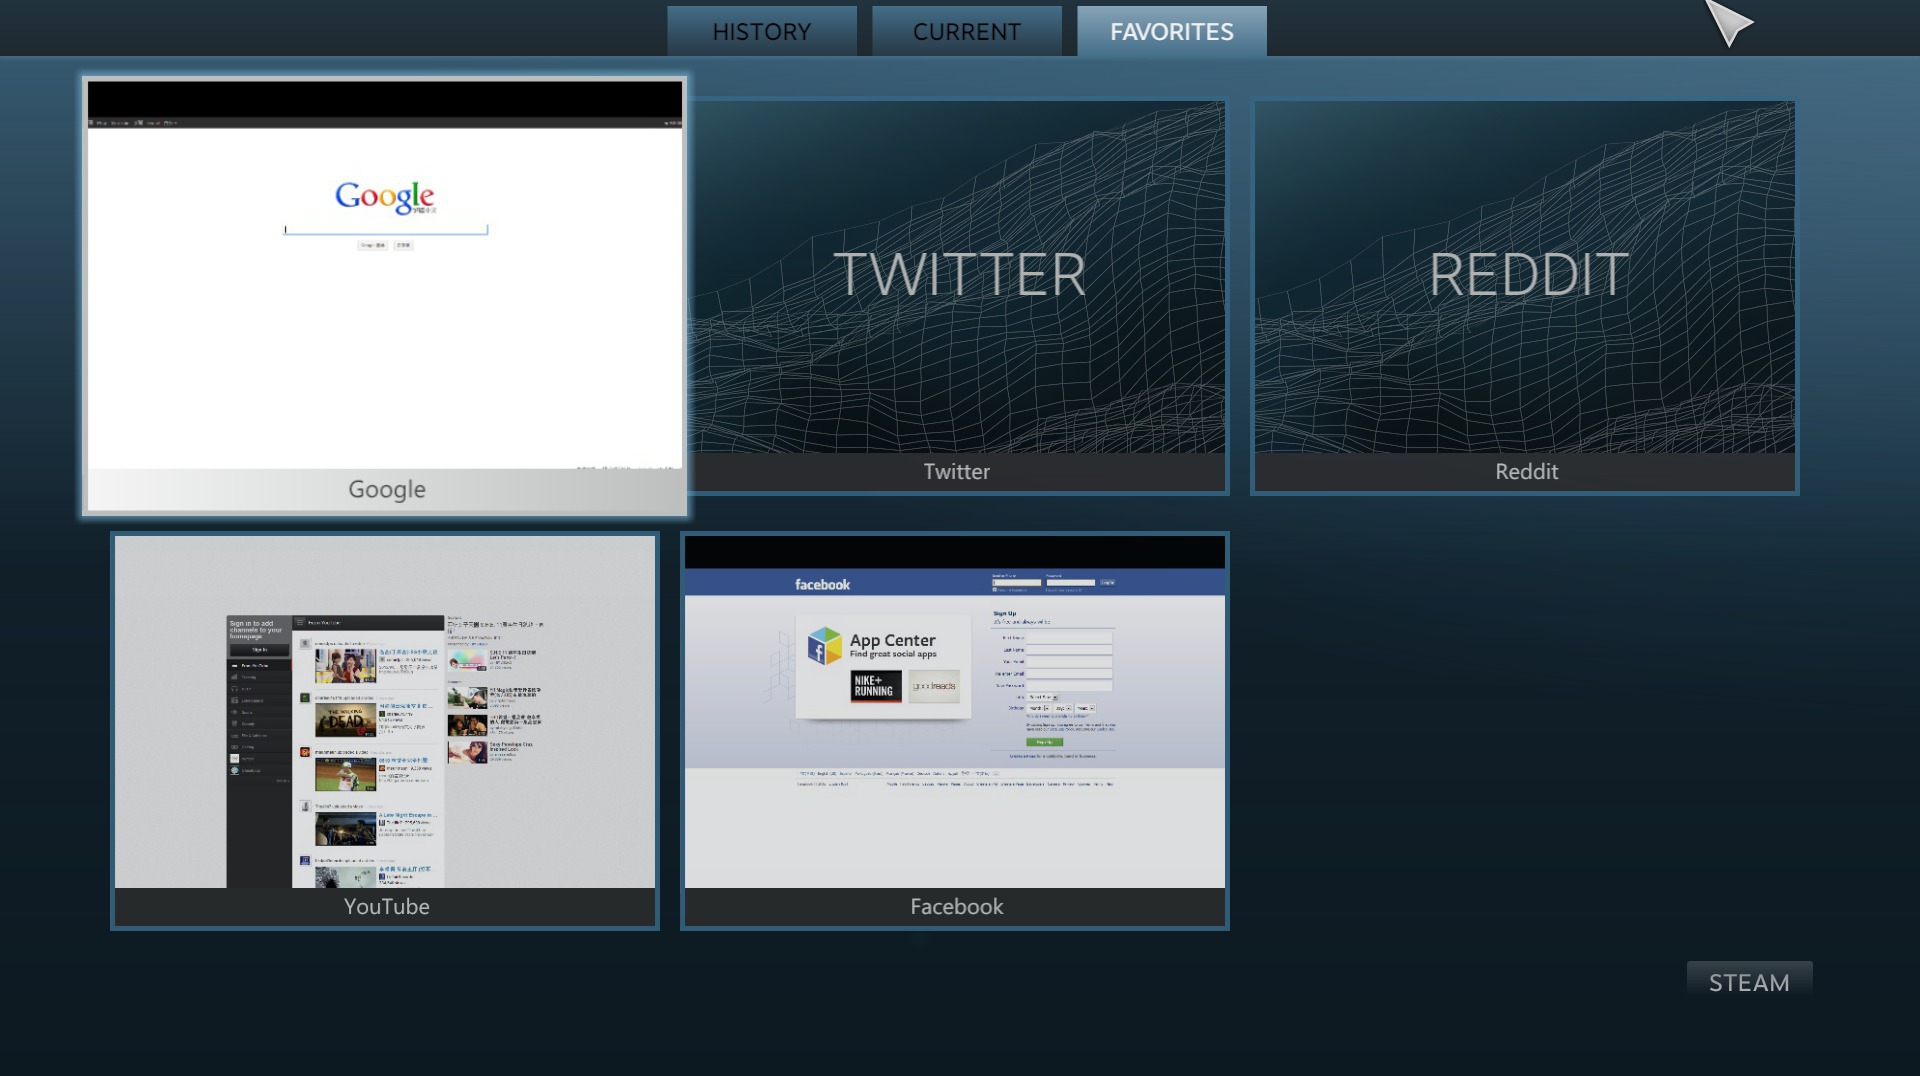Switch to the HISTORY tab
This screenshot has height=1076, width=1920.
(x=762, y=31)
